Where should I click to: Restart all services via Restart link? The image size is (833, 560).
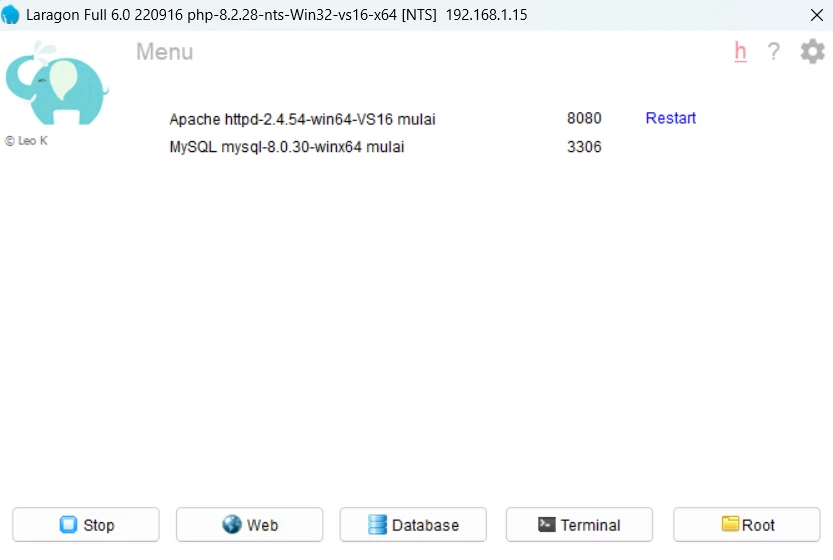click(x=670, y=118)
